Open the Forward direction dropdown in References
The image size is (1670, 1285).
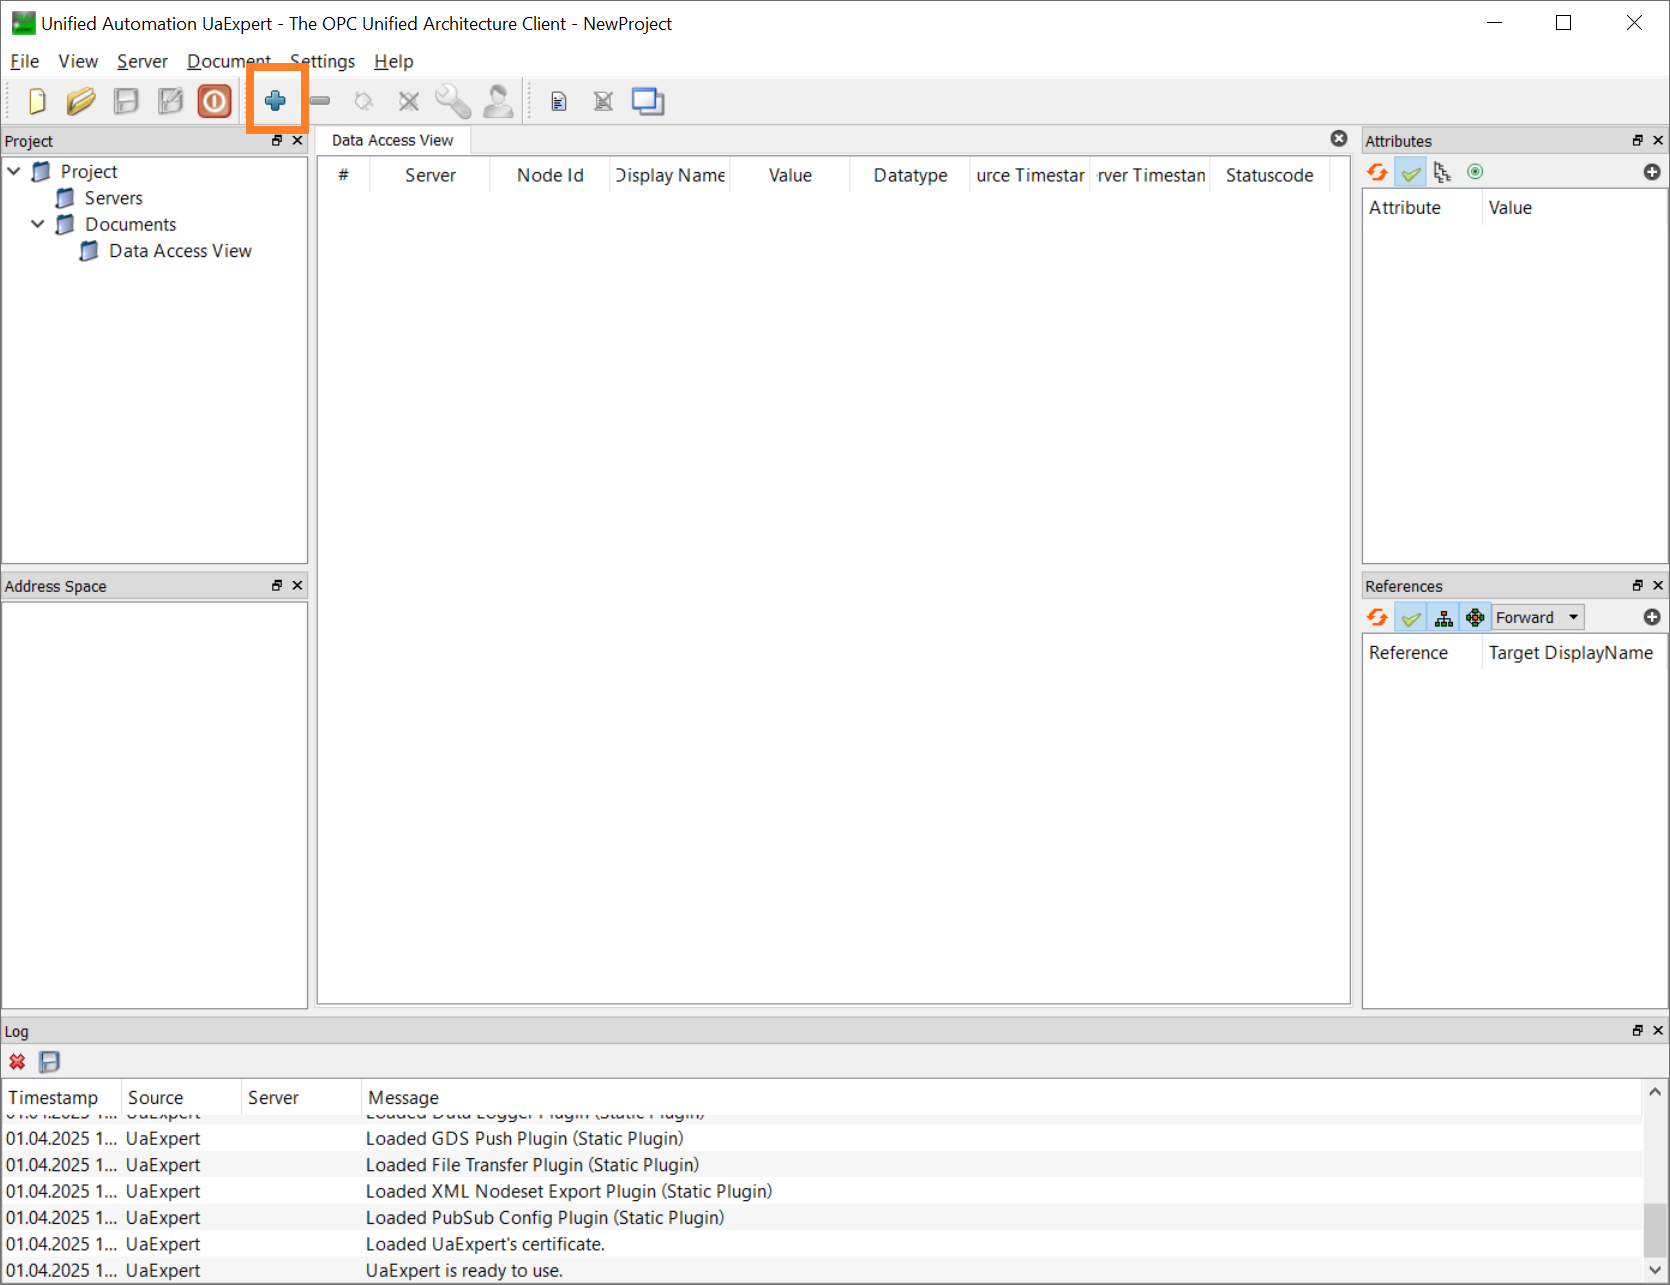point(1538,618)
